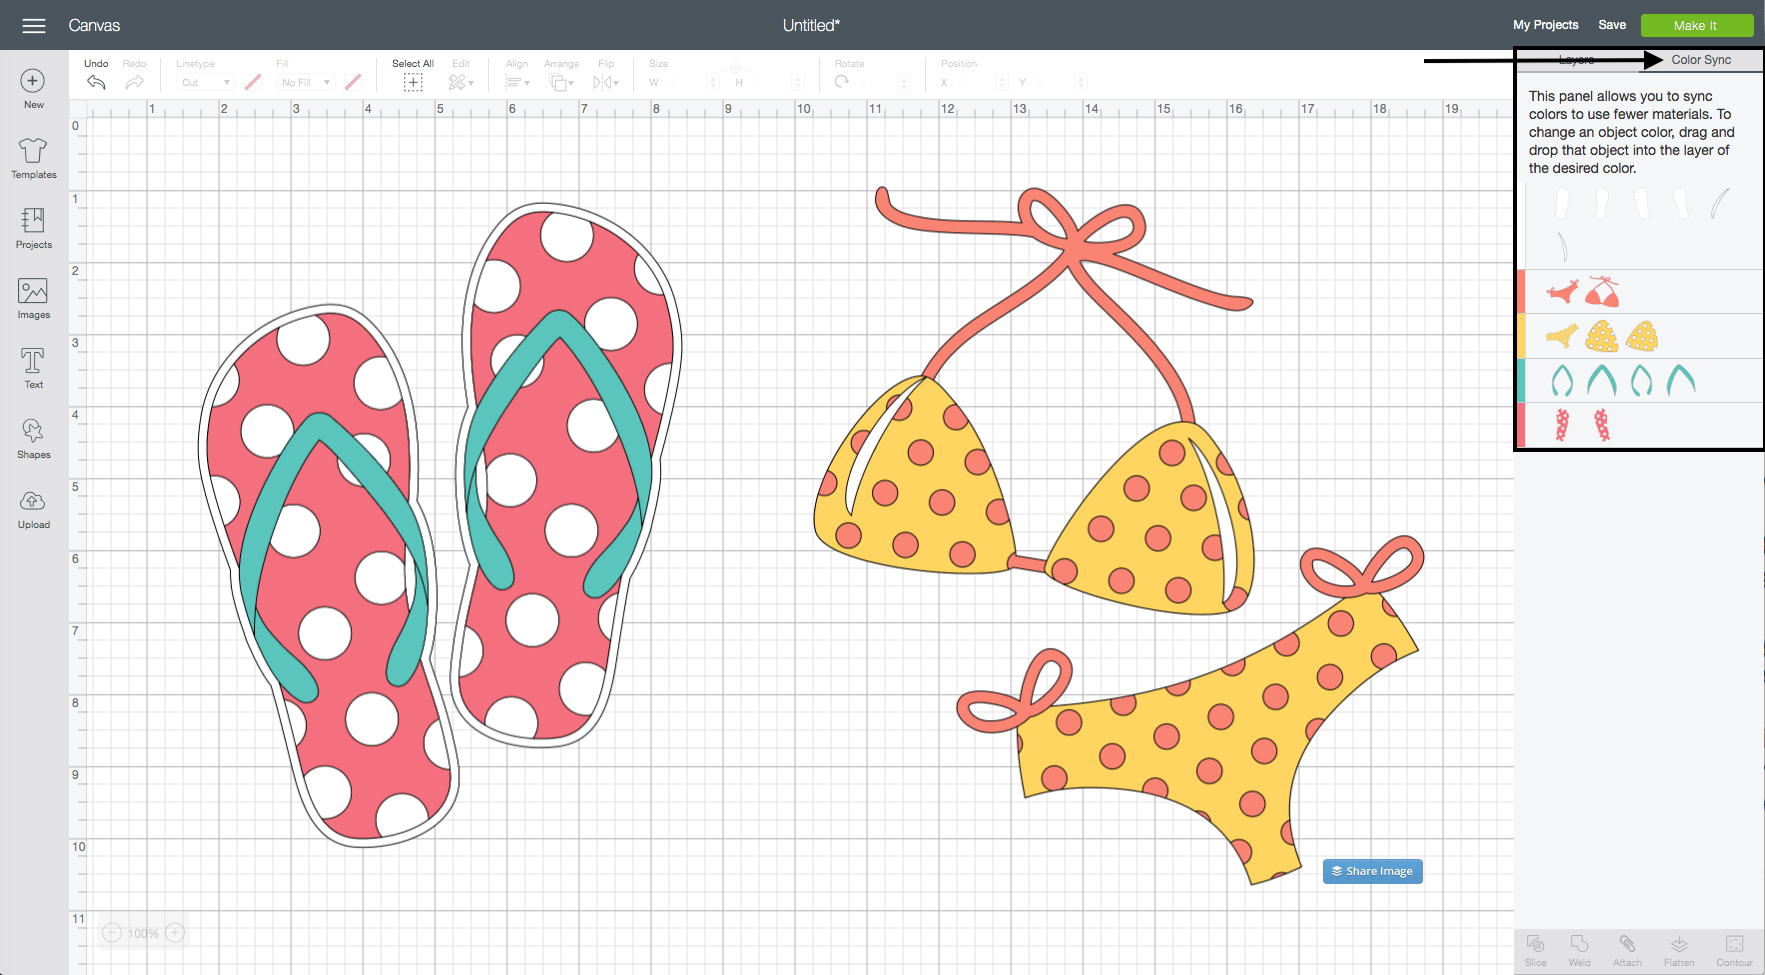Select the teal color bar in Color Sync
Image resolution: width=1765 pixels, height=975 pixels.
(x=1521, y=381)
